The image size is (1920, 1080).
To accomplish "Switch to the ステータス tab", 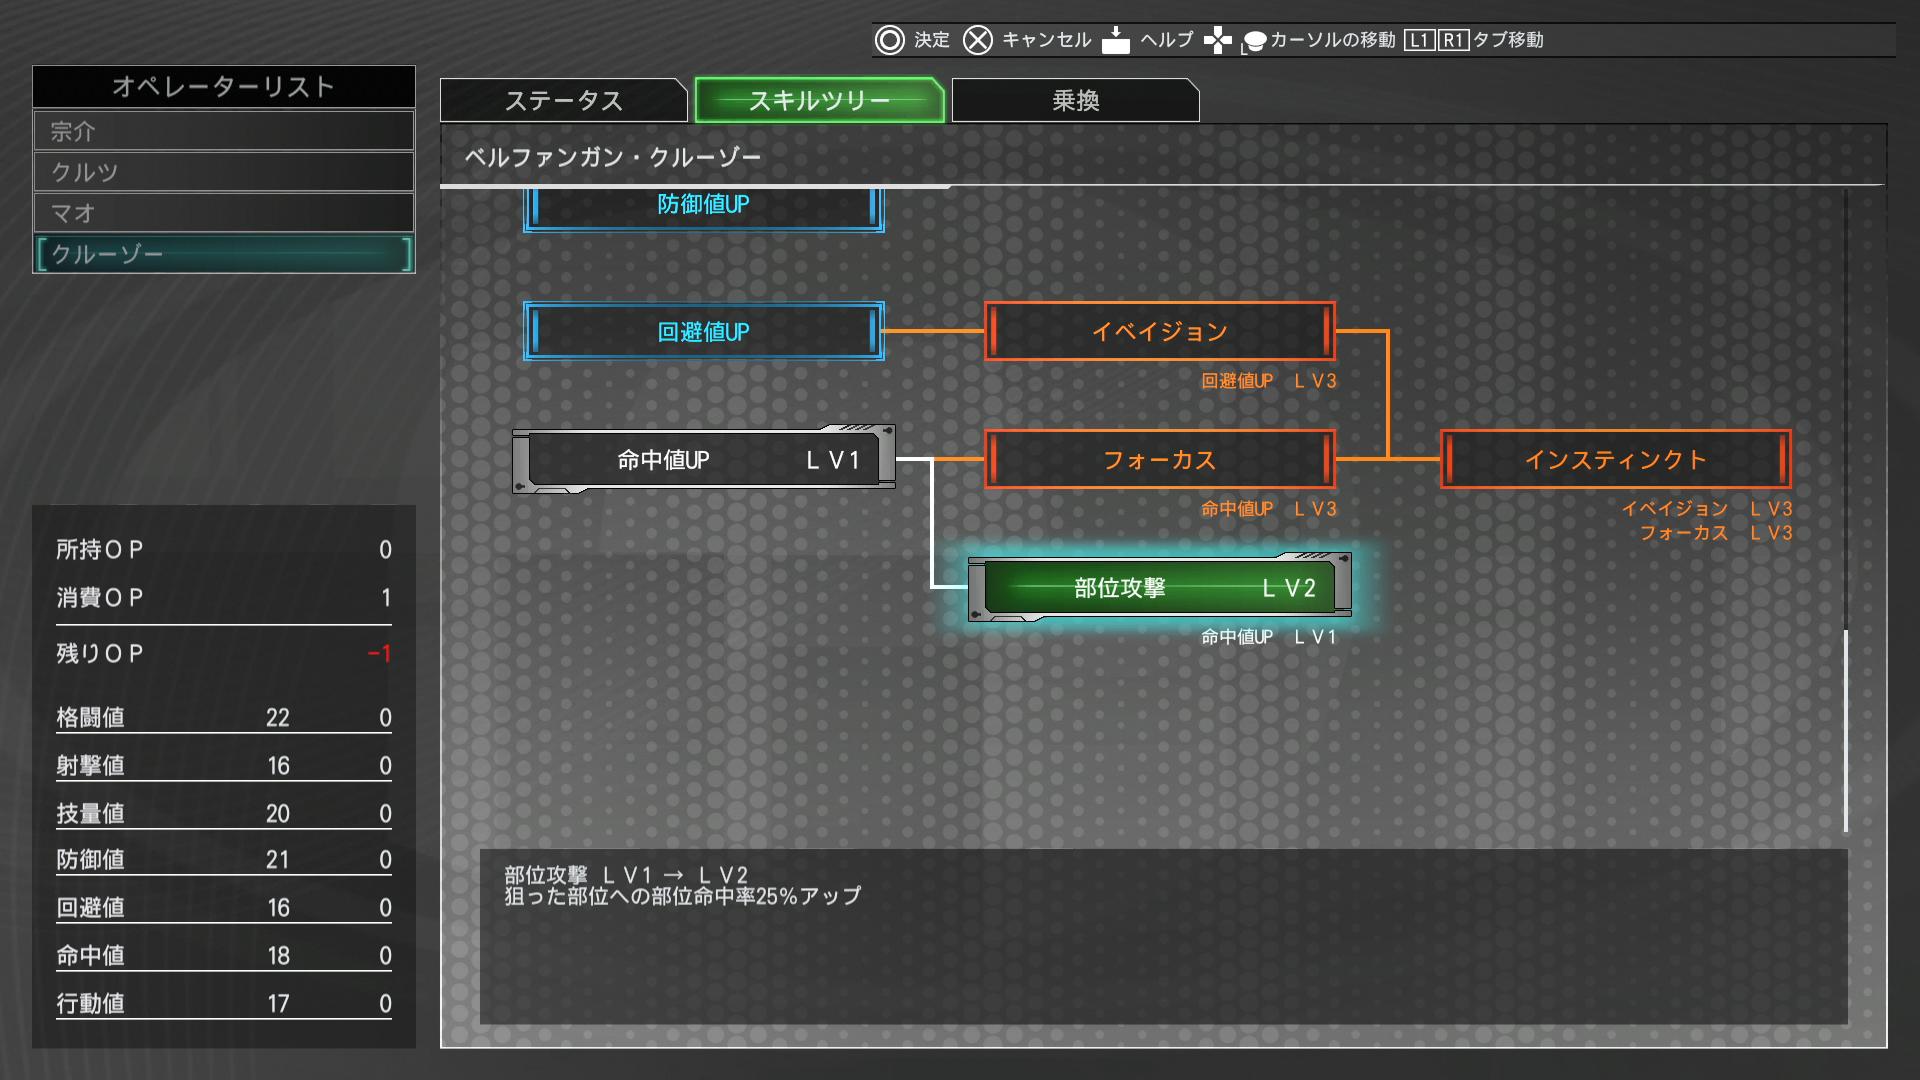I will pyautogui.click(x=563, y=101).
